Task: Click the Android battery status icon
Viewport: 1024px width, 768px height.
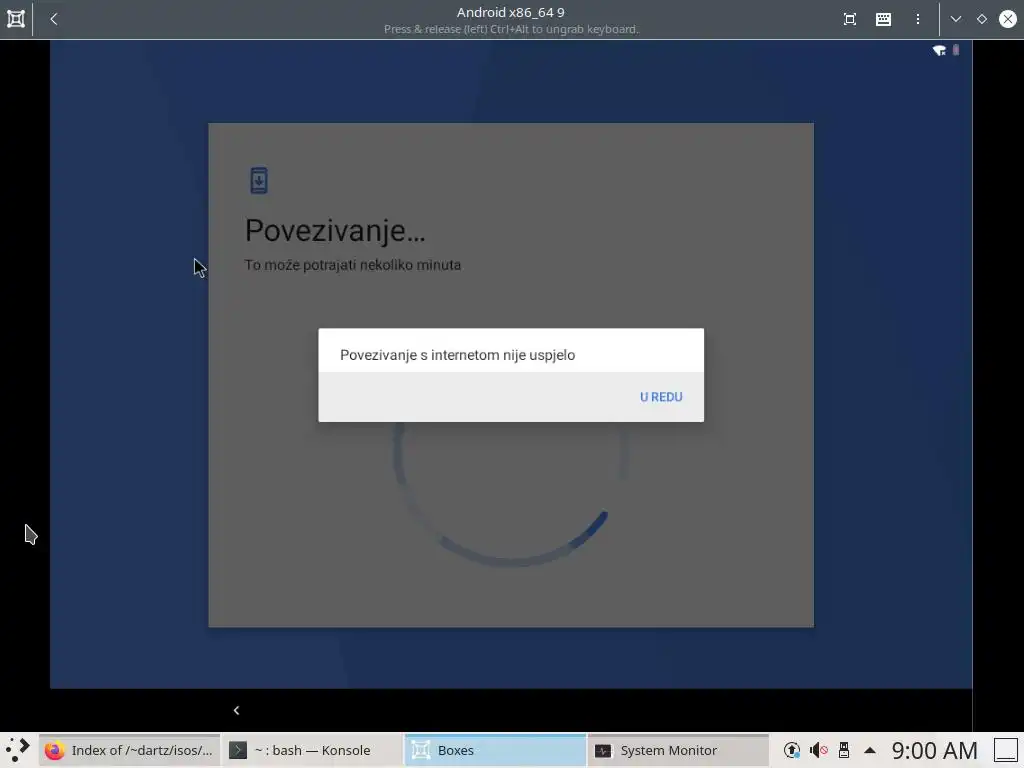Action: tap(955, 50)
